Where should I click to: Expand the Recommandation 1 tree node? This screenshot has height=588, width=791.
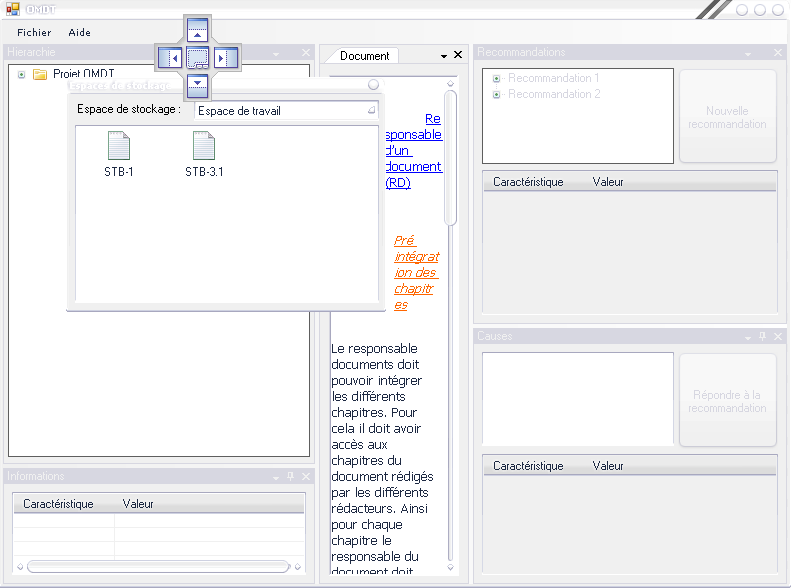[496, 78]
